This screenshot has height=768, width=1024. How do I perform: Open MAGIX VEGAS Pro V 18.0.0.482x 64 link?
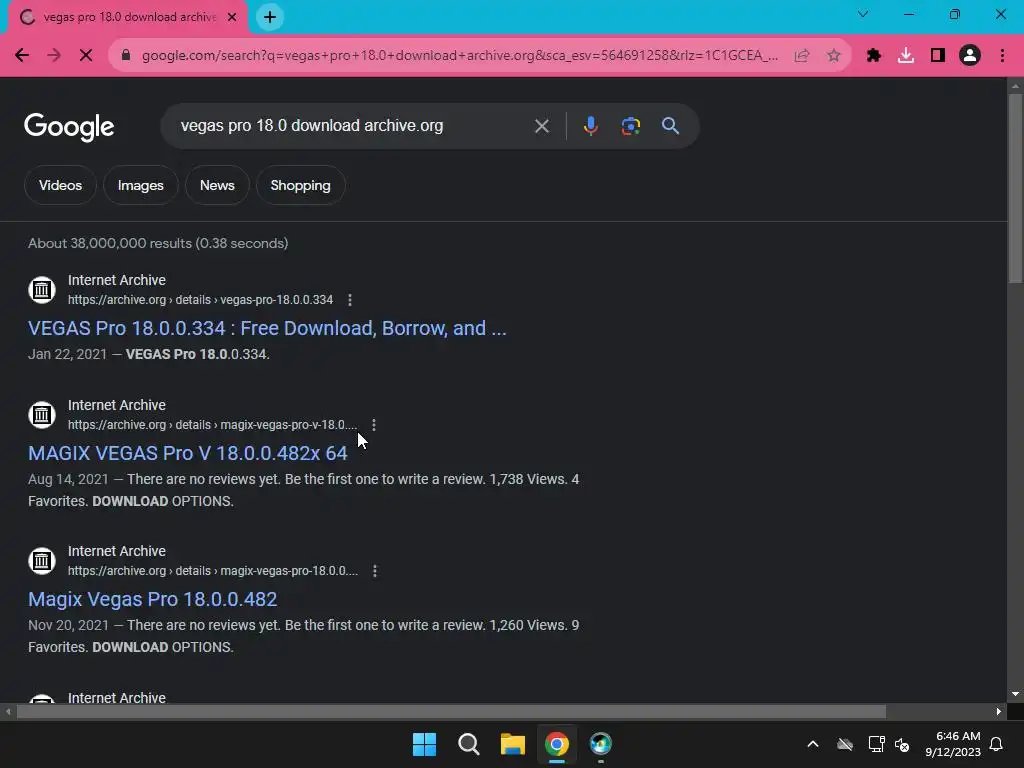click(x=187, y=453)
